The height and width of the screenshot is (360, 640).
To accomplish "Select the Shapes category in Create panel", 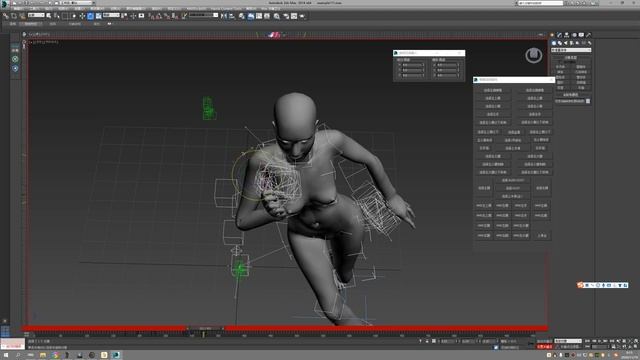I will [560, 43].
